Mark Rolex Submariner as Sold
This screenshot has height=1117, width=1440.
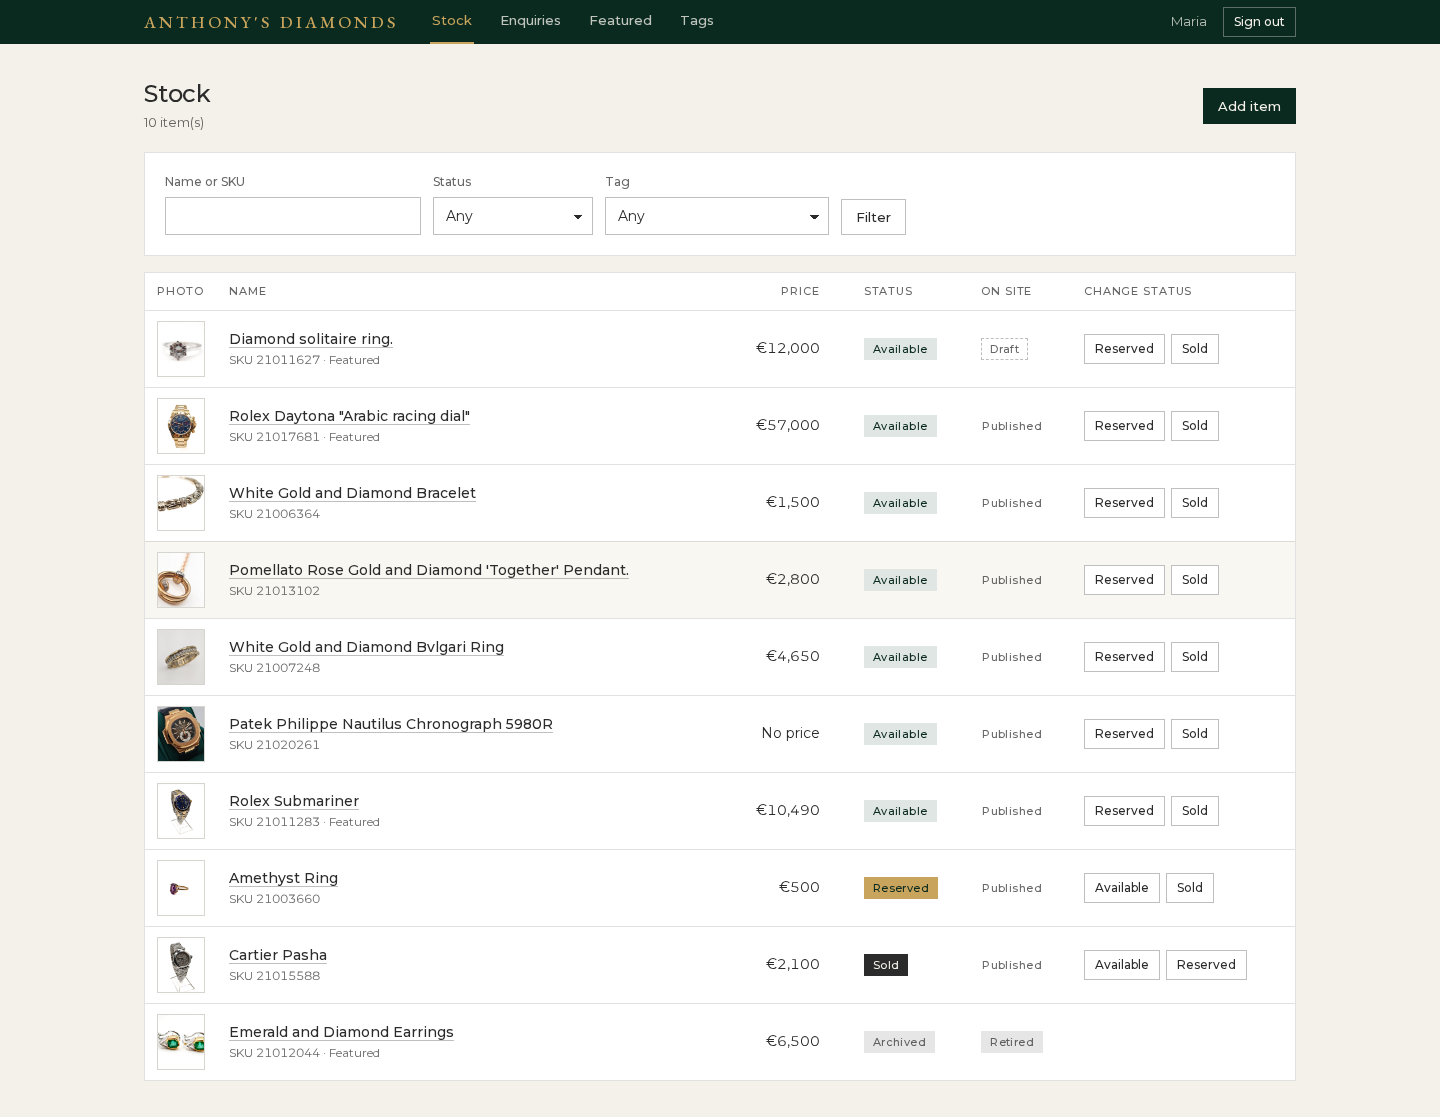click(x=1195, y=811)
